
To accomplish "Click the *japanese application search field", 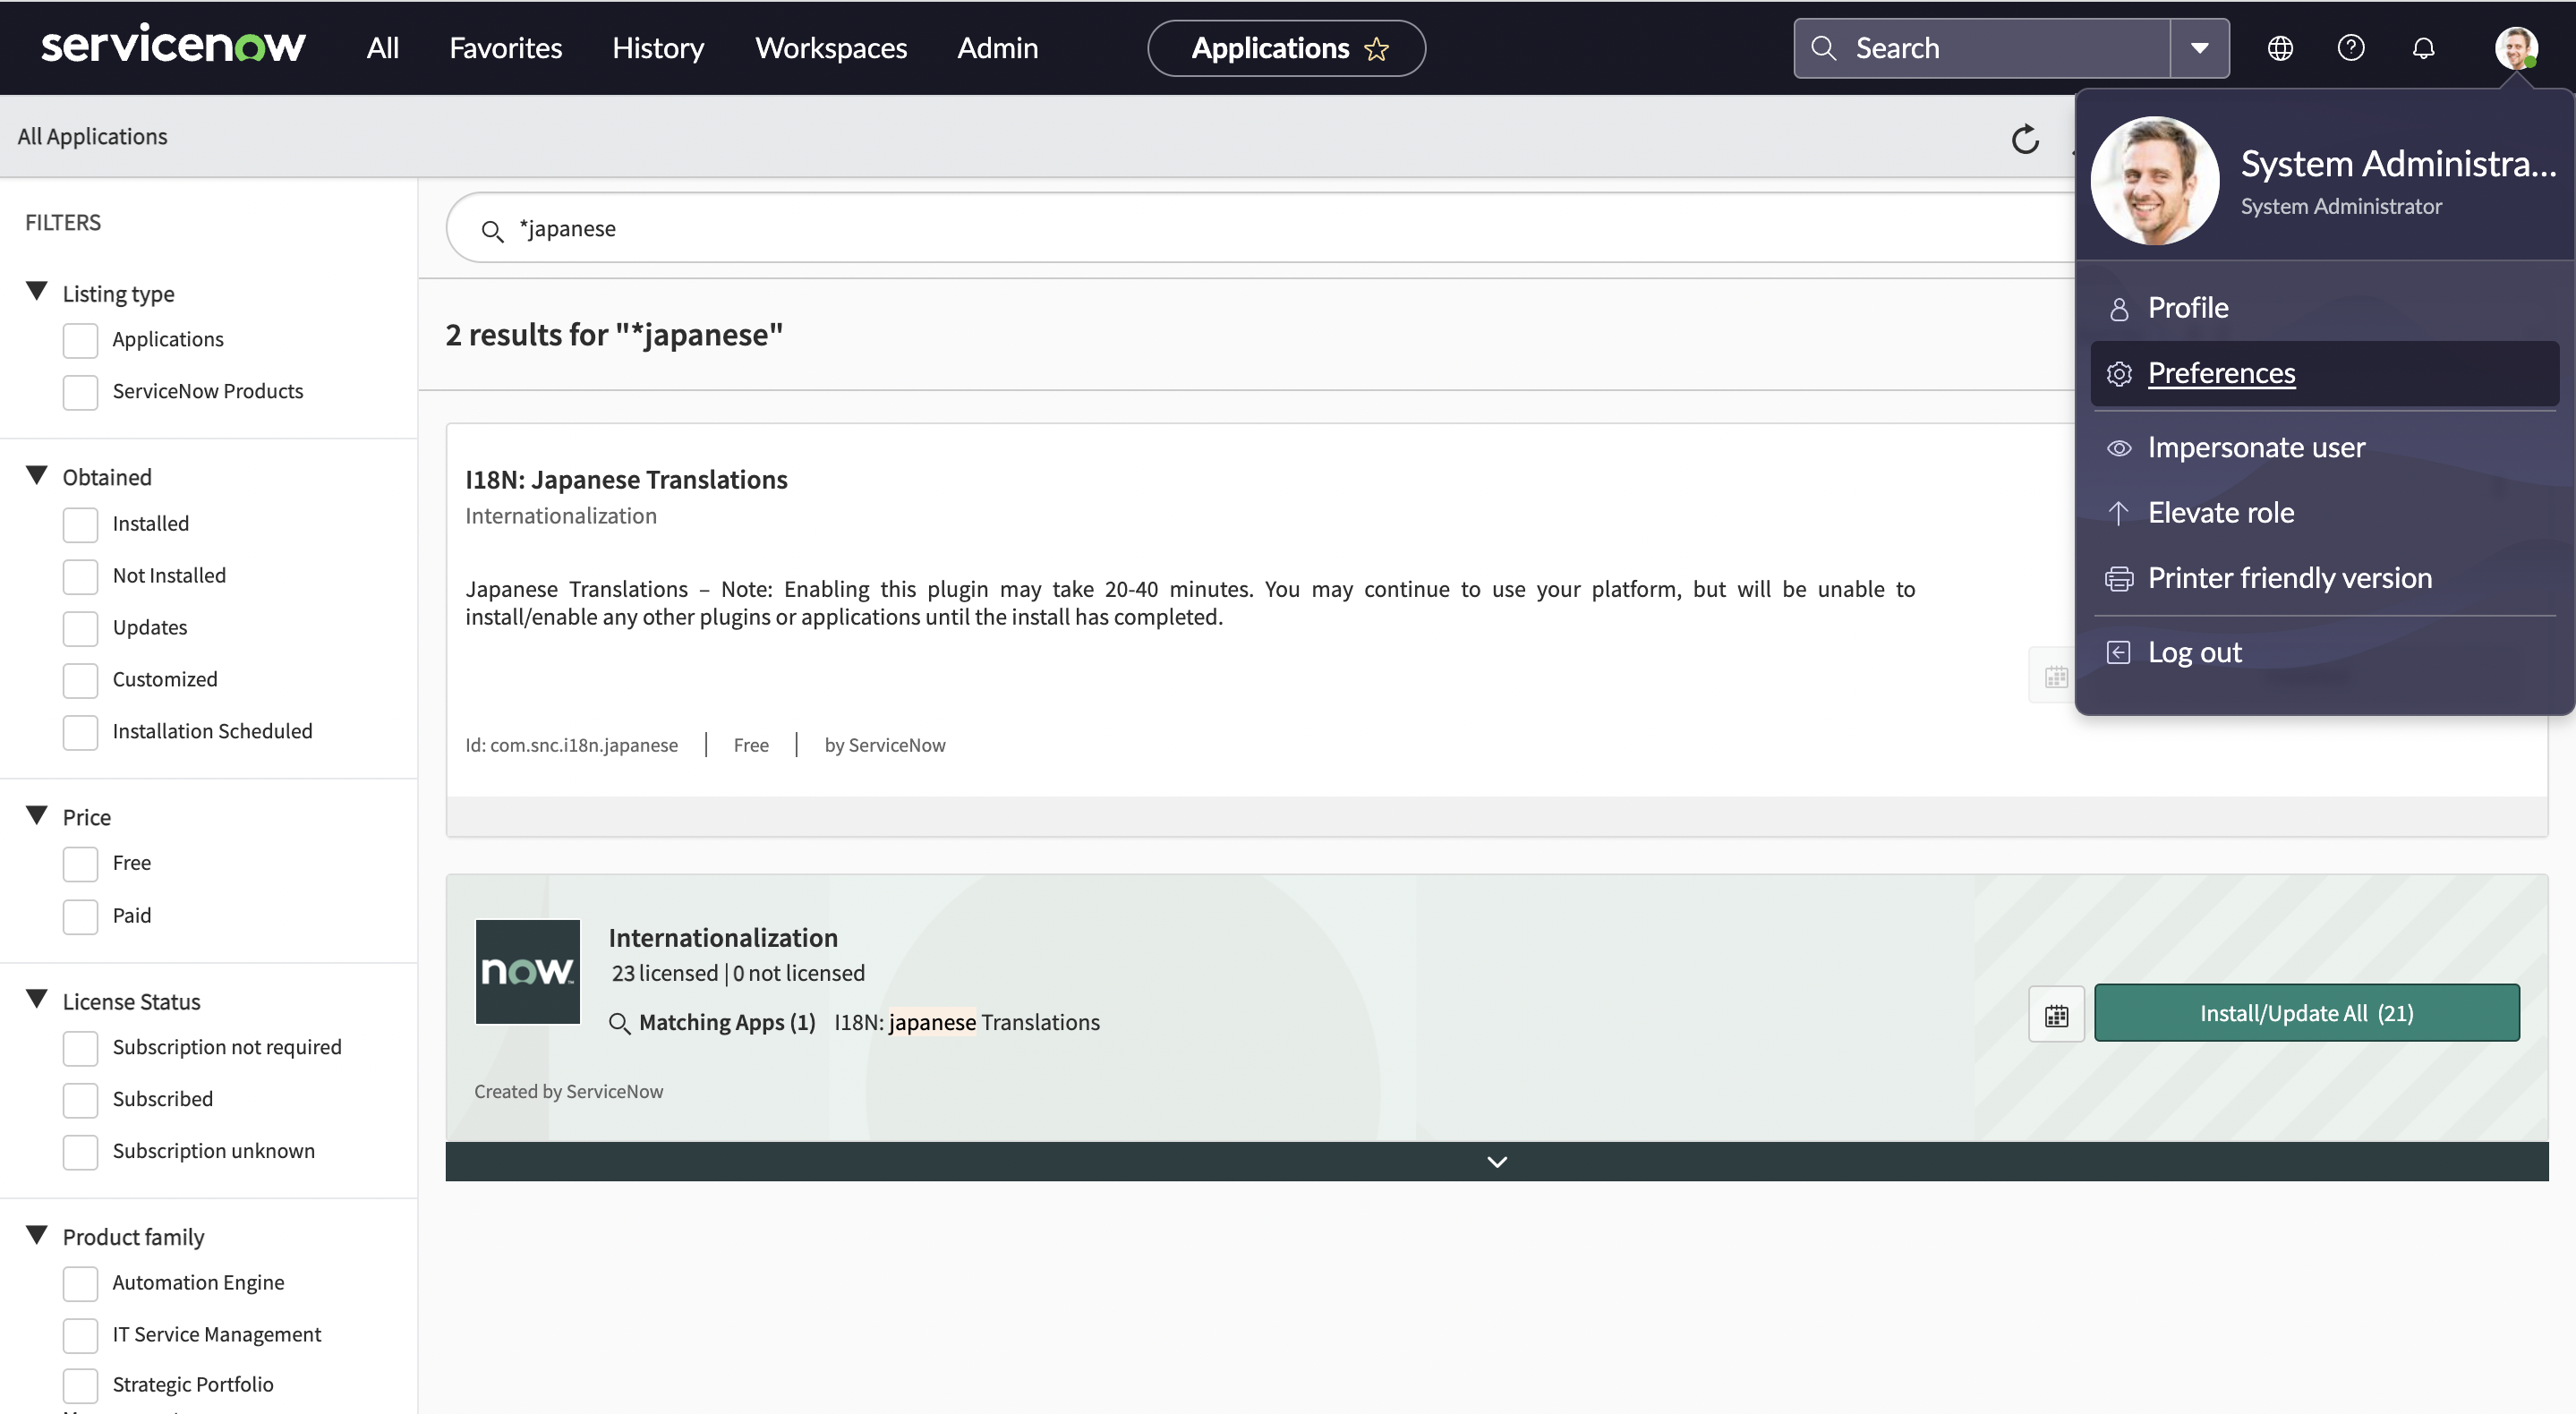I will coord(1200,229).
